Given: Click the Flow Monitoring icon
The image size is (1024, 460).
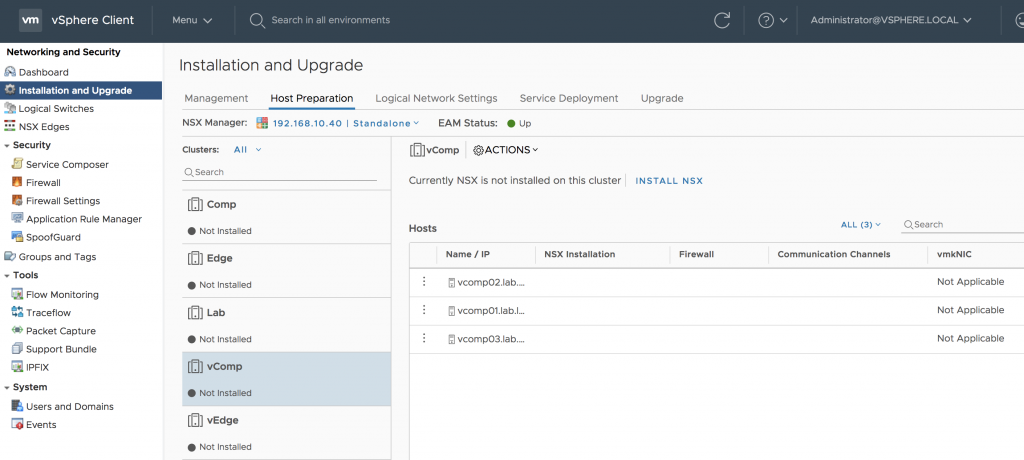Looking at the screenshot, I should click(18, 295).
